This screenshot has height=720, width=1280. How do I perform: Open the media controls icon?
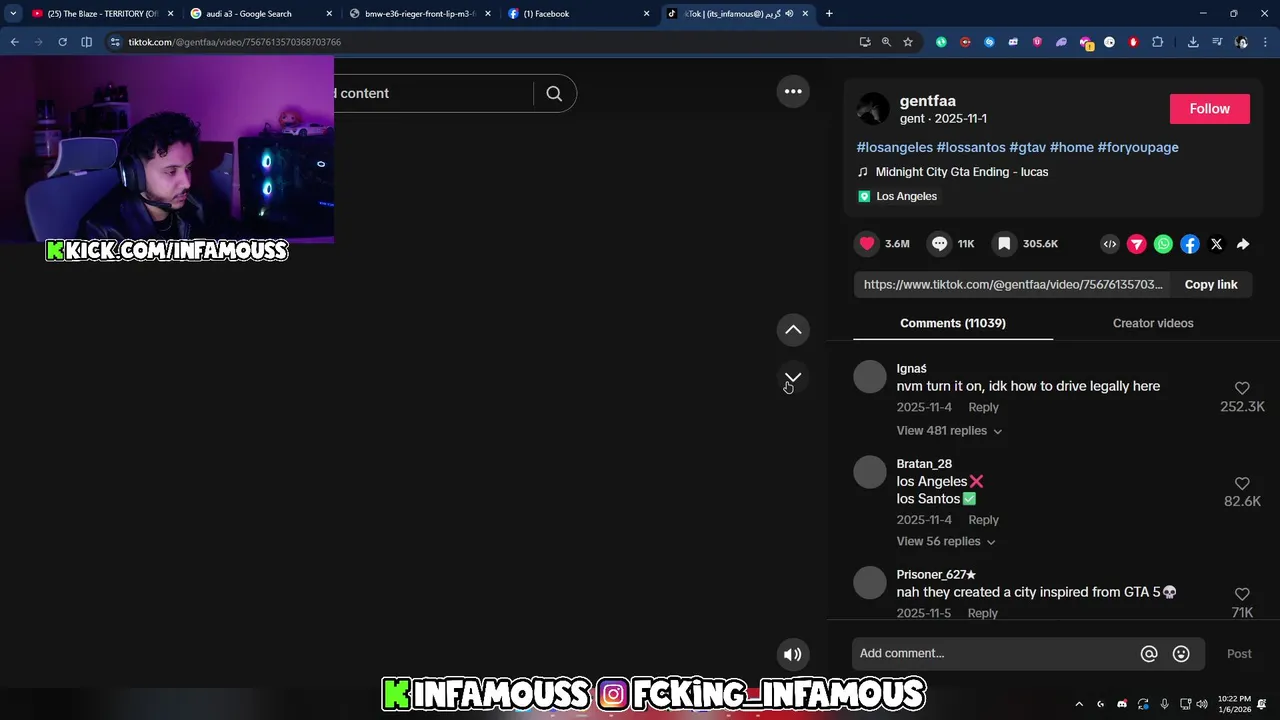[x=1217, y=42]
